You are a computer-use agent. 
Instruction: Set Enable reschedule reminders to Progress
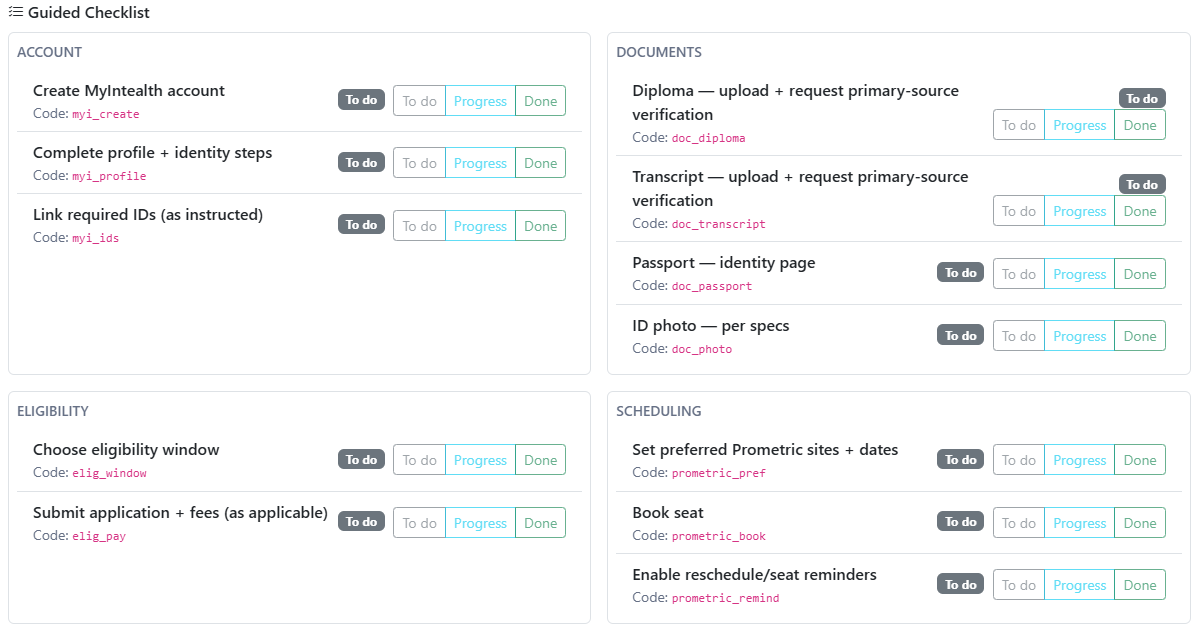pyautogui.click(x=1079, y=585)
